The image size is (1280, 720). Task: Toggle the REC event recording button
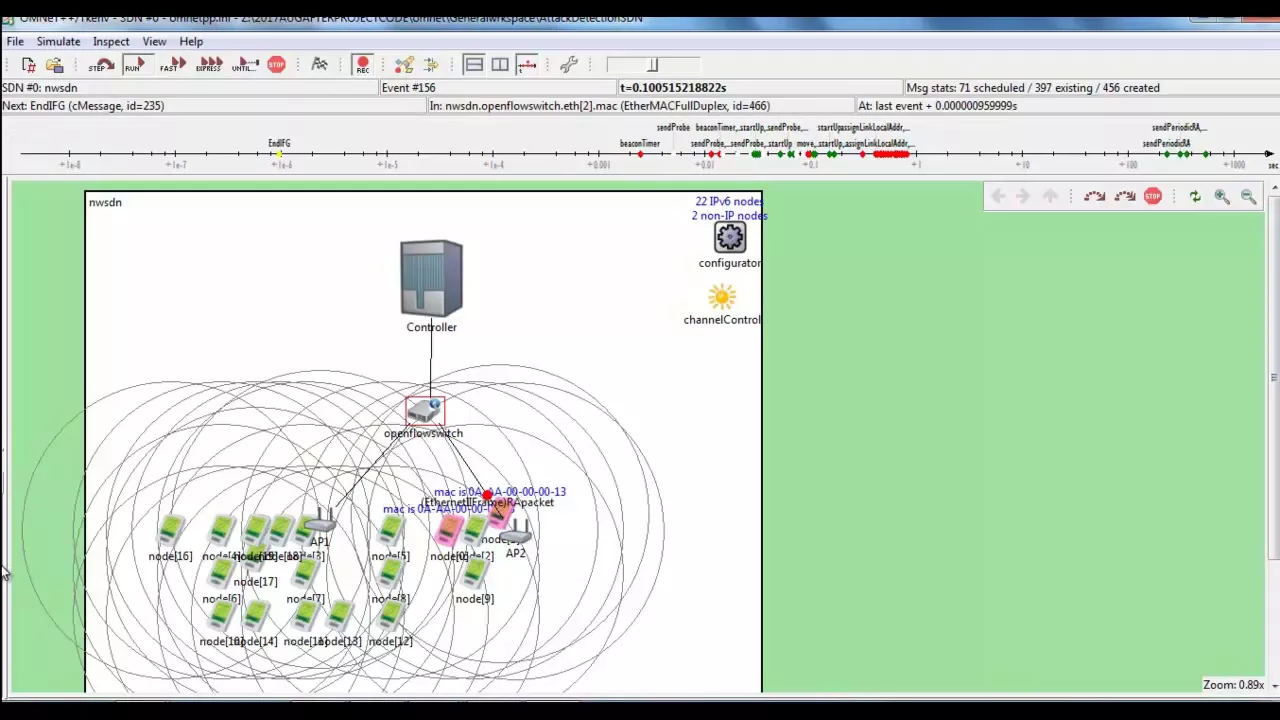tap(363, 65)
